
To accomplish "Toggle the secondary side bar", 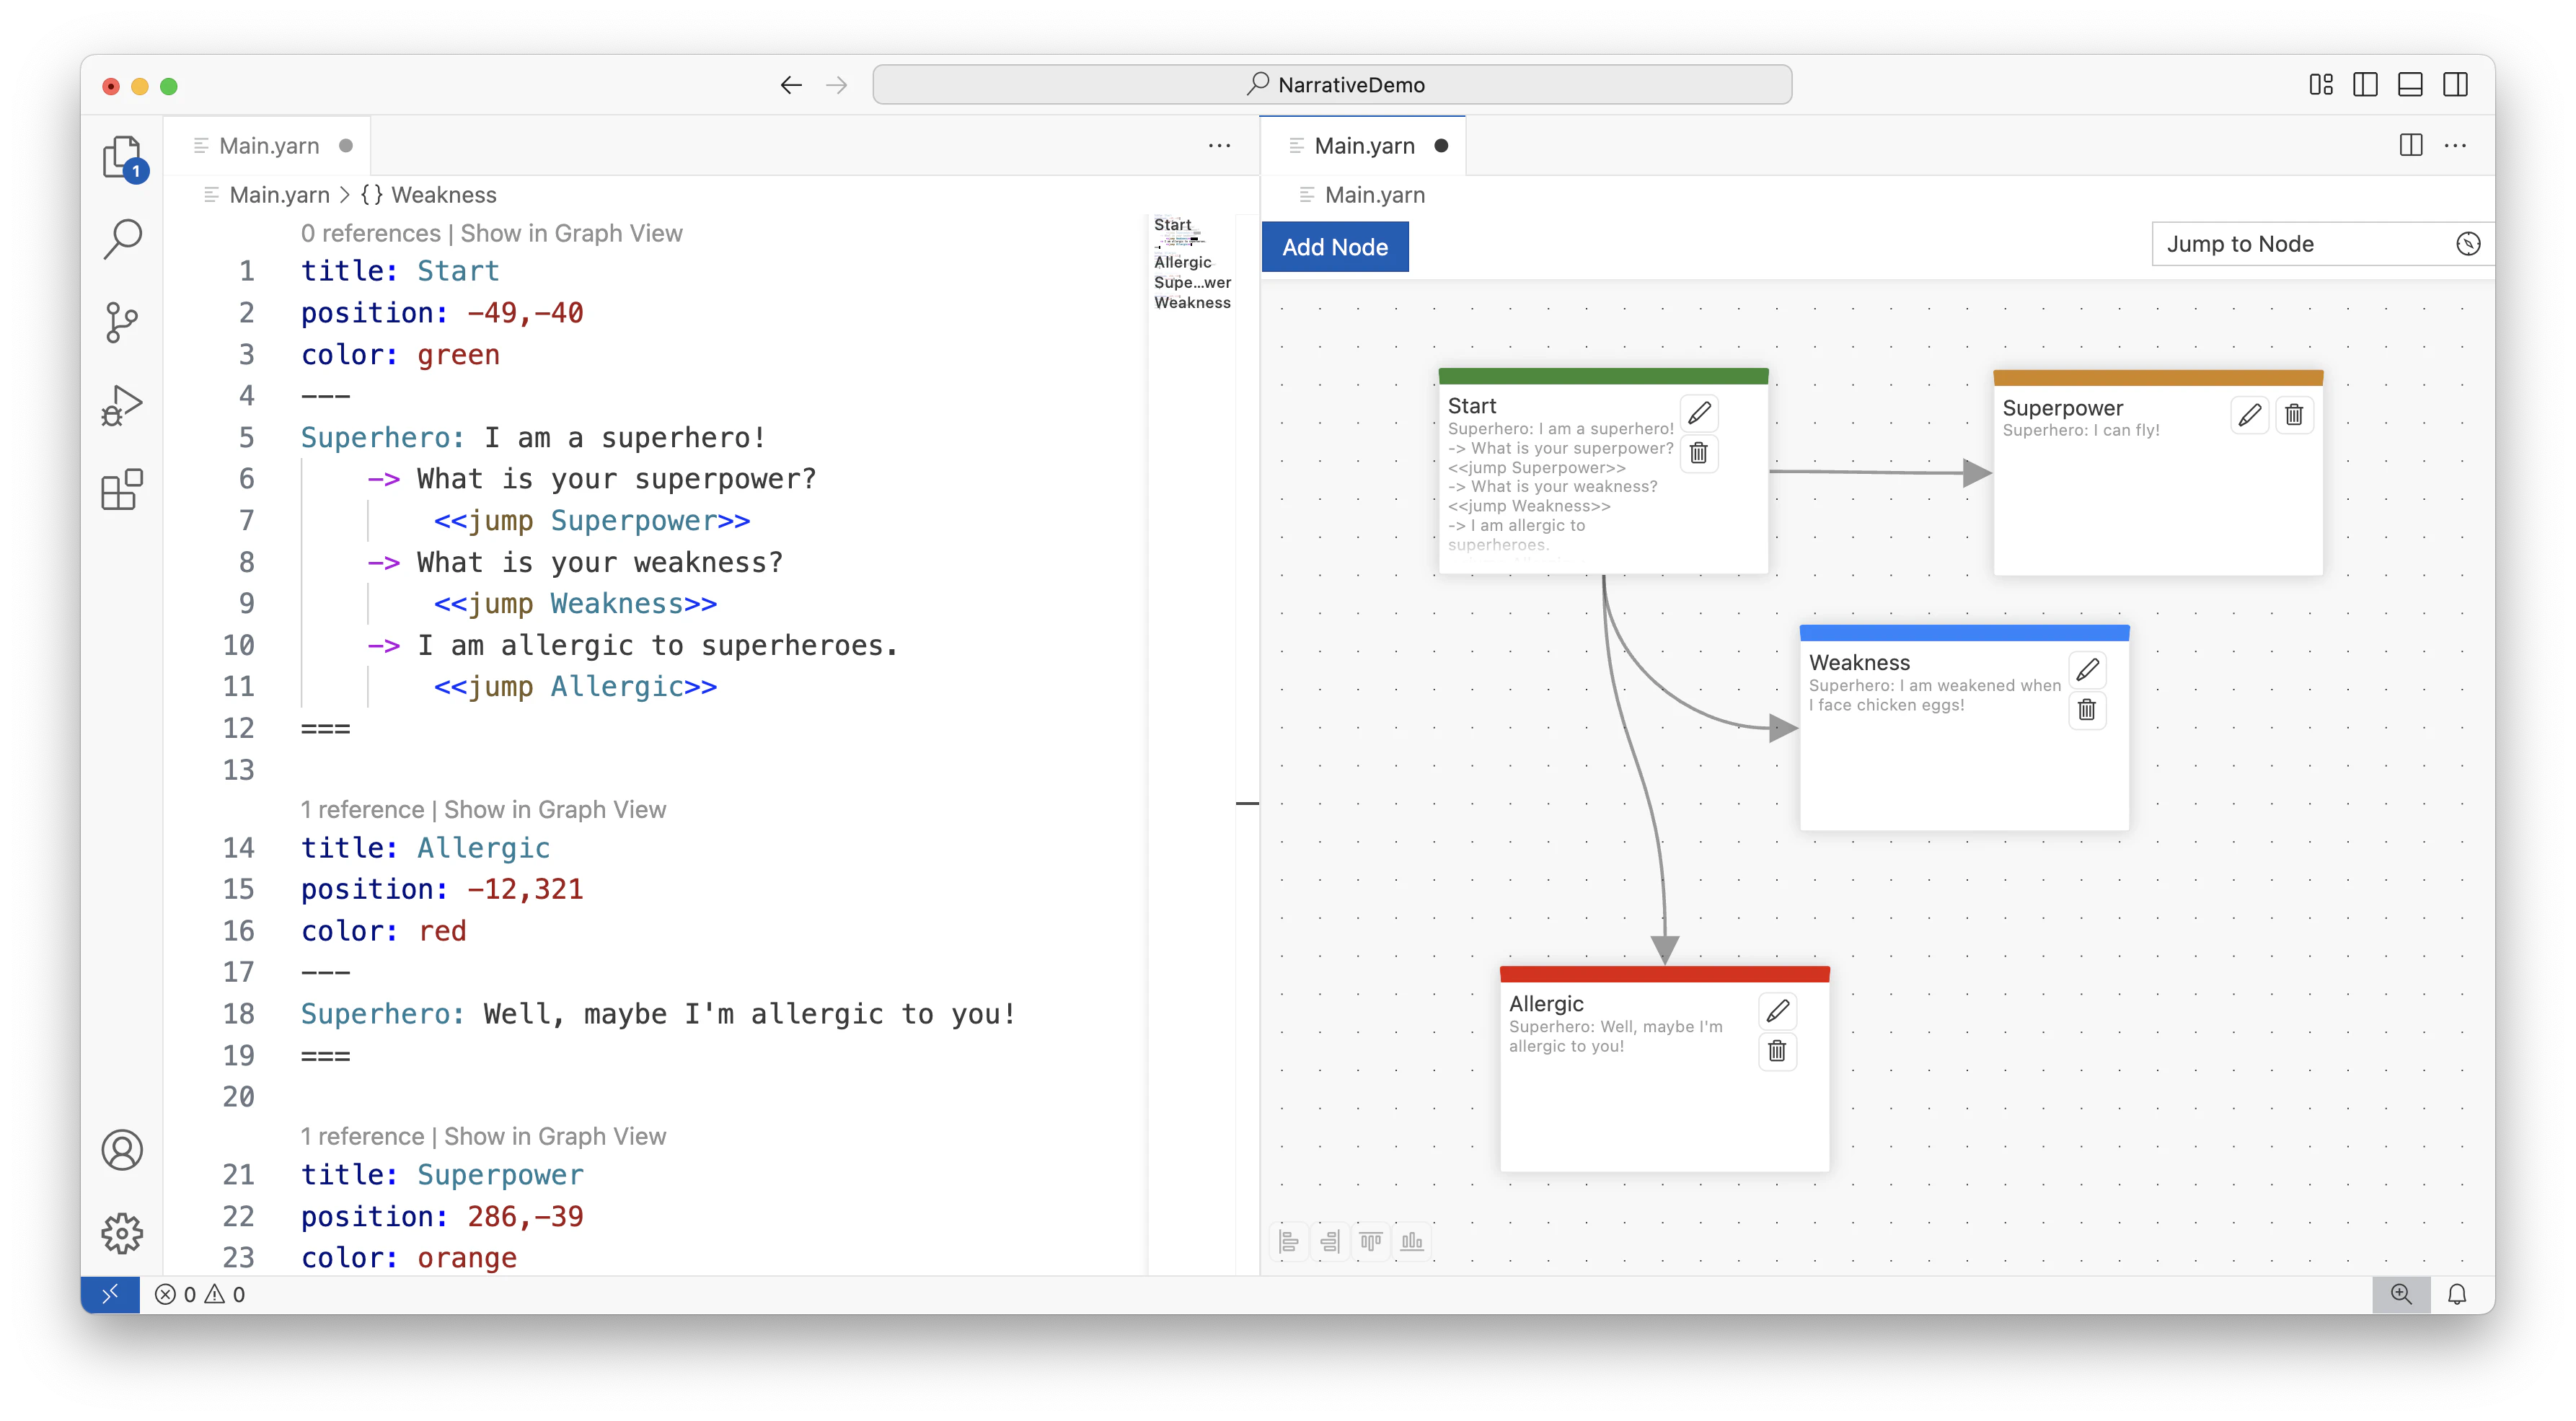I will pyautogui.click(x=2455, y=85).
